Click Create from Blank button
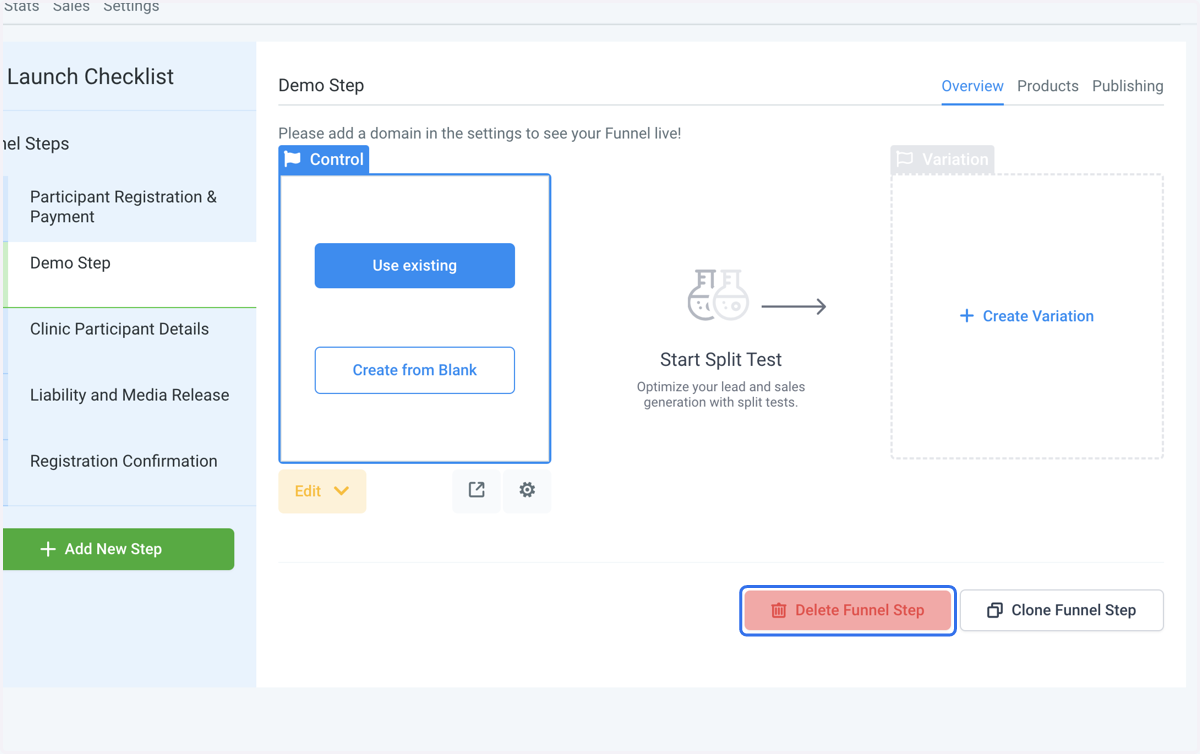 click(415, 370)
